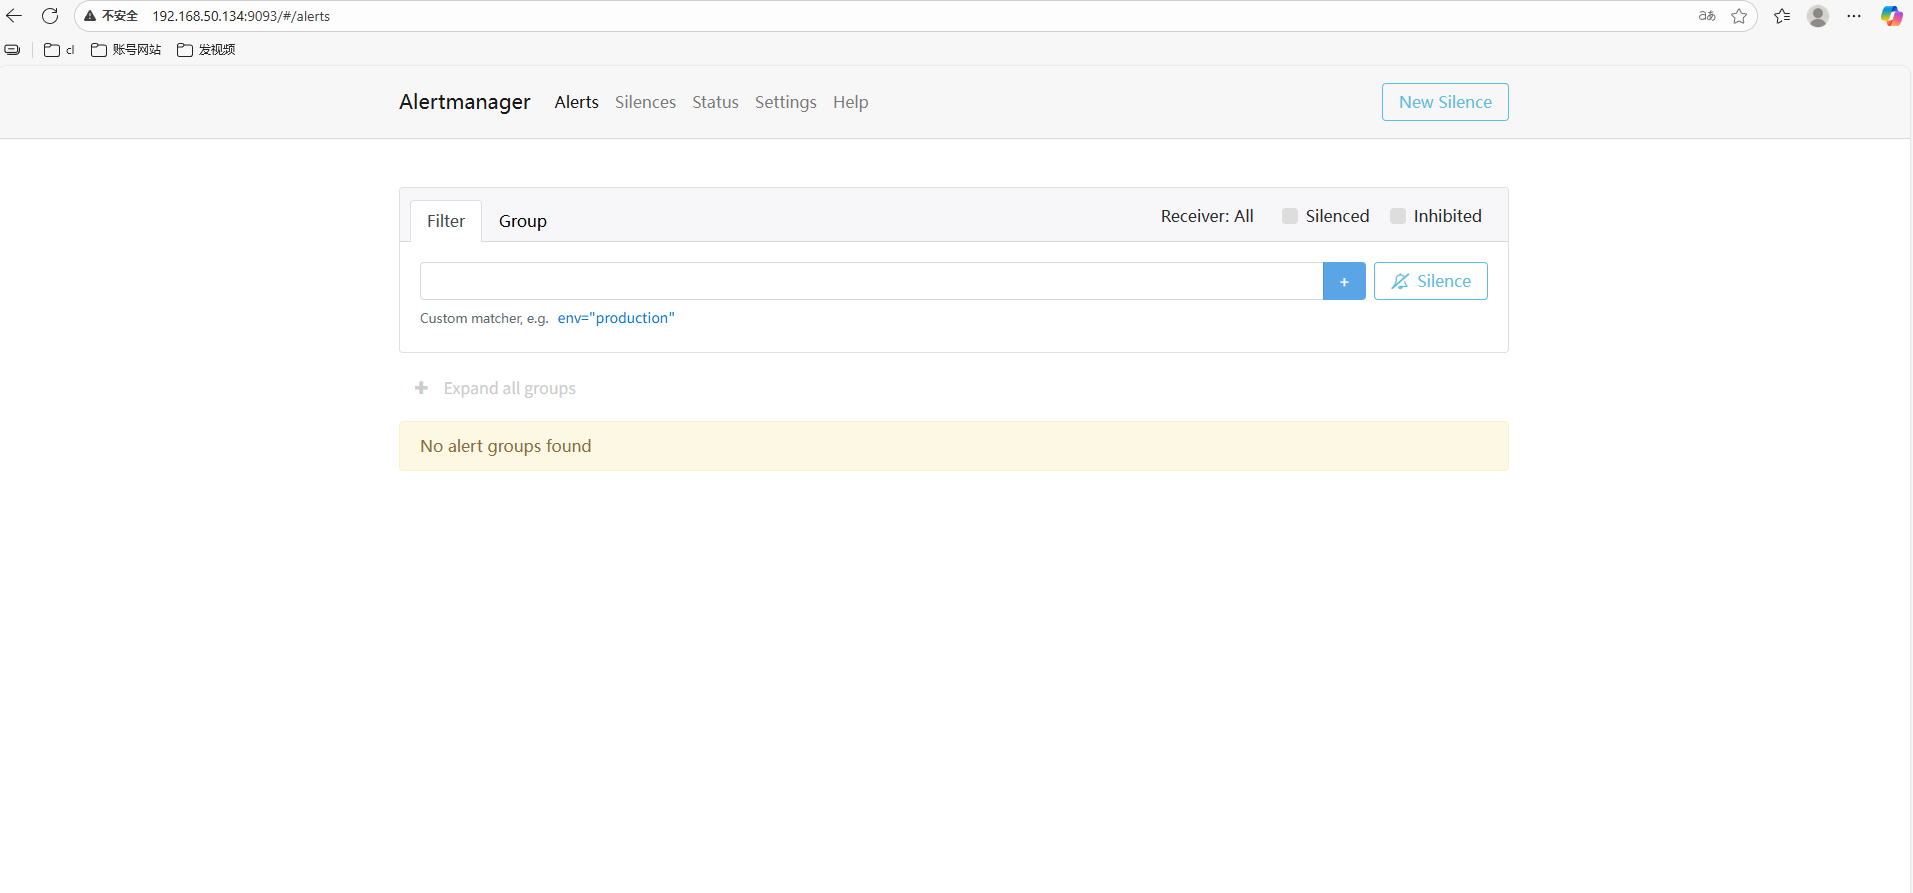Viewport: 1913px width, 893px height.
Task: Open the Help nav item
Action: pyautogui.click(x=850, y=102)
